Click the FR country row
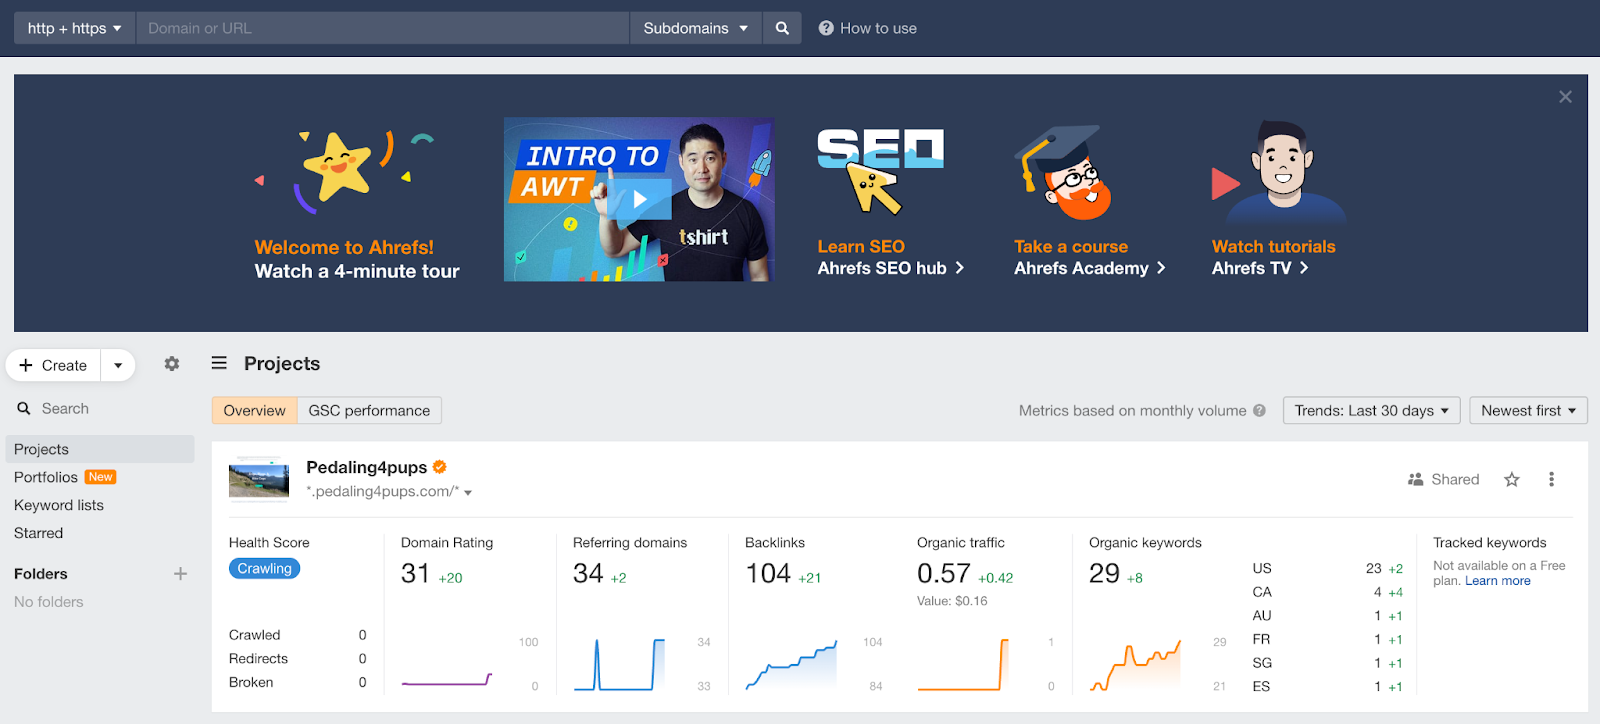The height and width of the screenshot is (724, 1600). (1327, 639)
